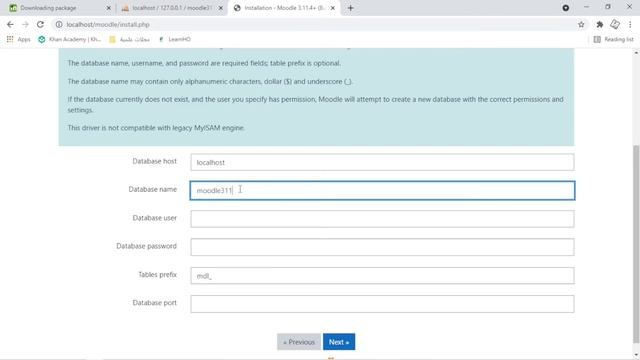
Task: Open Chrome three-dot menu
Action: [630, 24]
